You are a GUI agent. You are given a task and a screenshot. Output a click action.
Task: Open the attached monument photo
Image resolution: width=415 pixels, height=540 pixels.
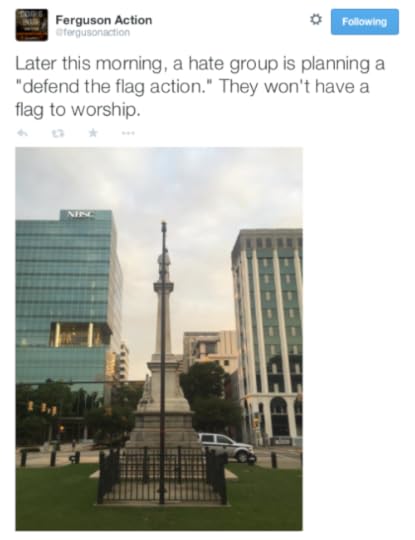pos(159,339)
